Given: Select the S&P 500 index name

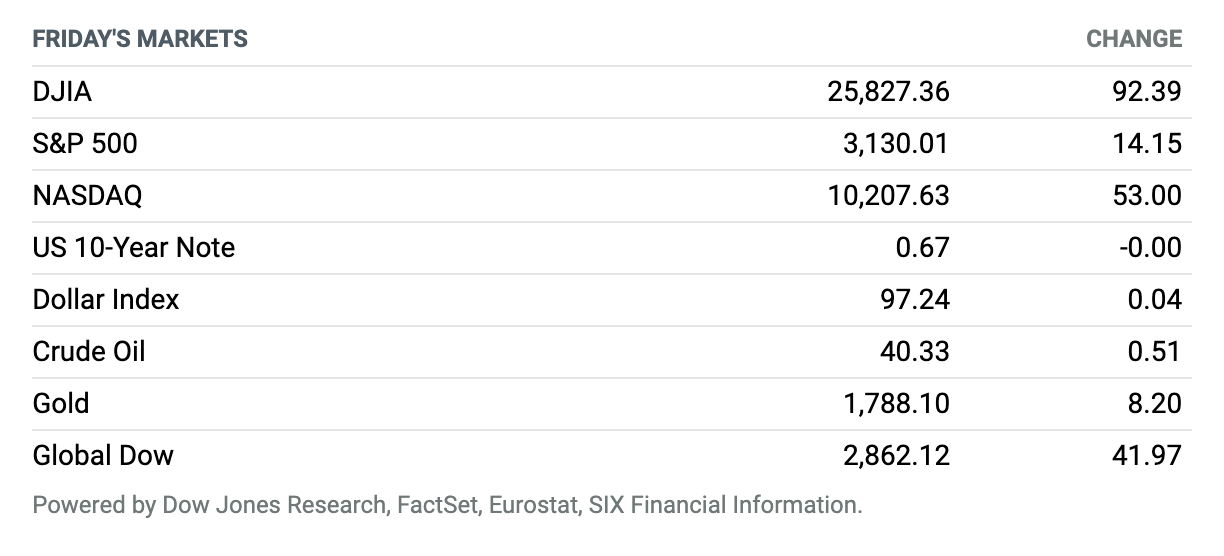Looking at the screenshot, I should (x=85, y=144).
